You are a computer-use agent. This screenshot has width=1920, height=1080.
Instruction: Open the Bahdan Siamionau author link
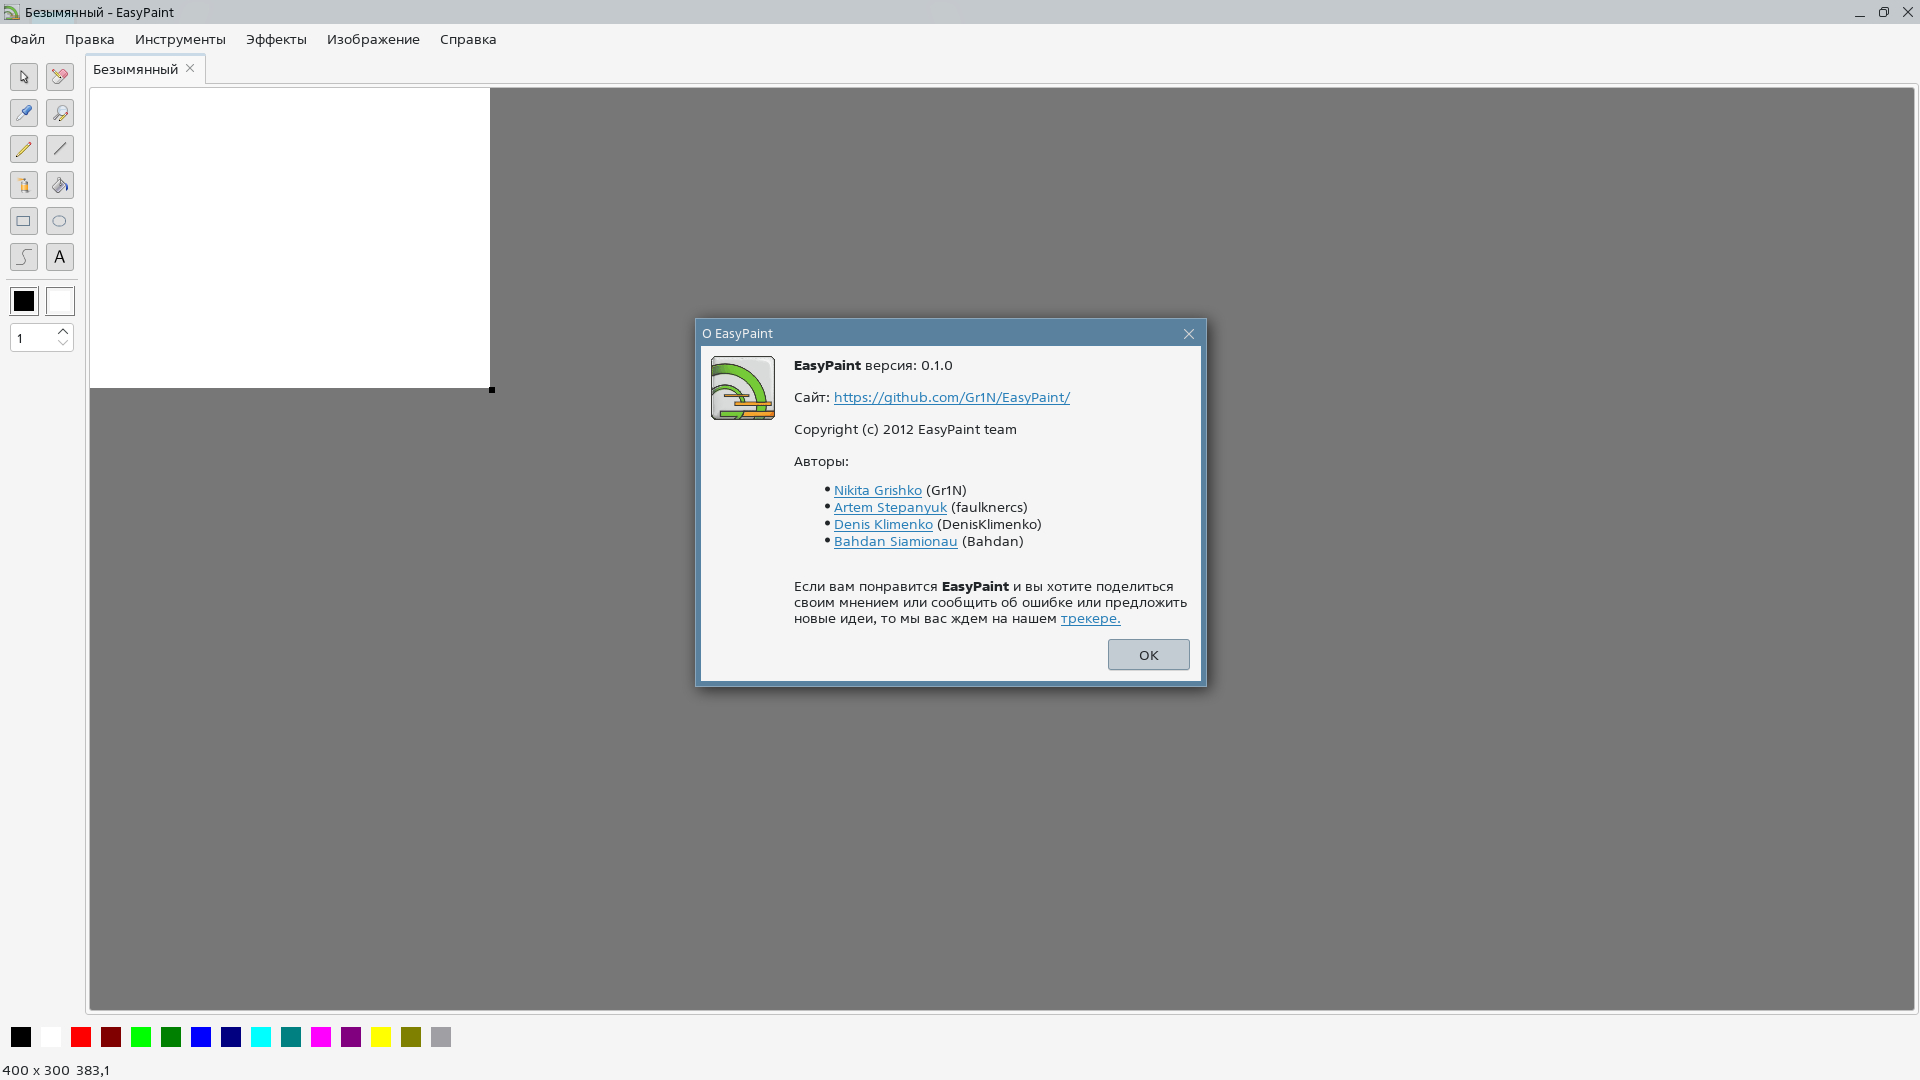click(x=896, y=541)
